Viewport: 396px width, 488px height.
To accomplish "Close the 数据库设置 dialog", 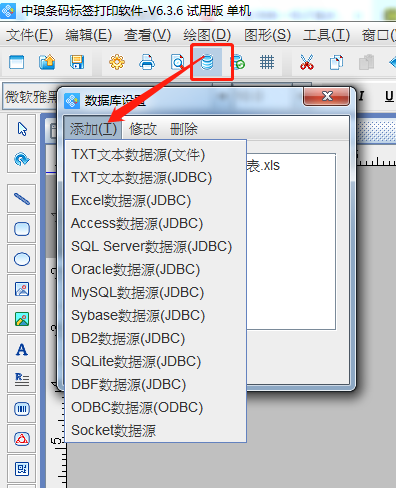I will point(327,96).
